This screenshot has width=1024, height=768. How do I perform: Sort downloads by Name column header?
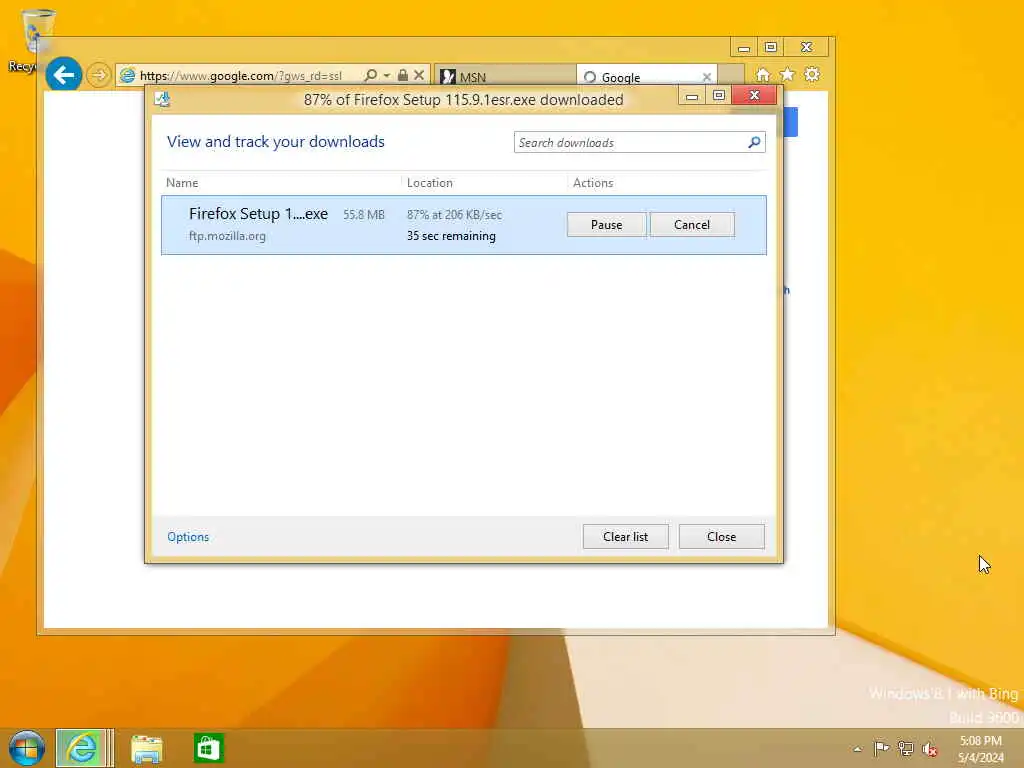click(x=182, y=183)
